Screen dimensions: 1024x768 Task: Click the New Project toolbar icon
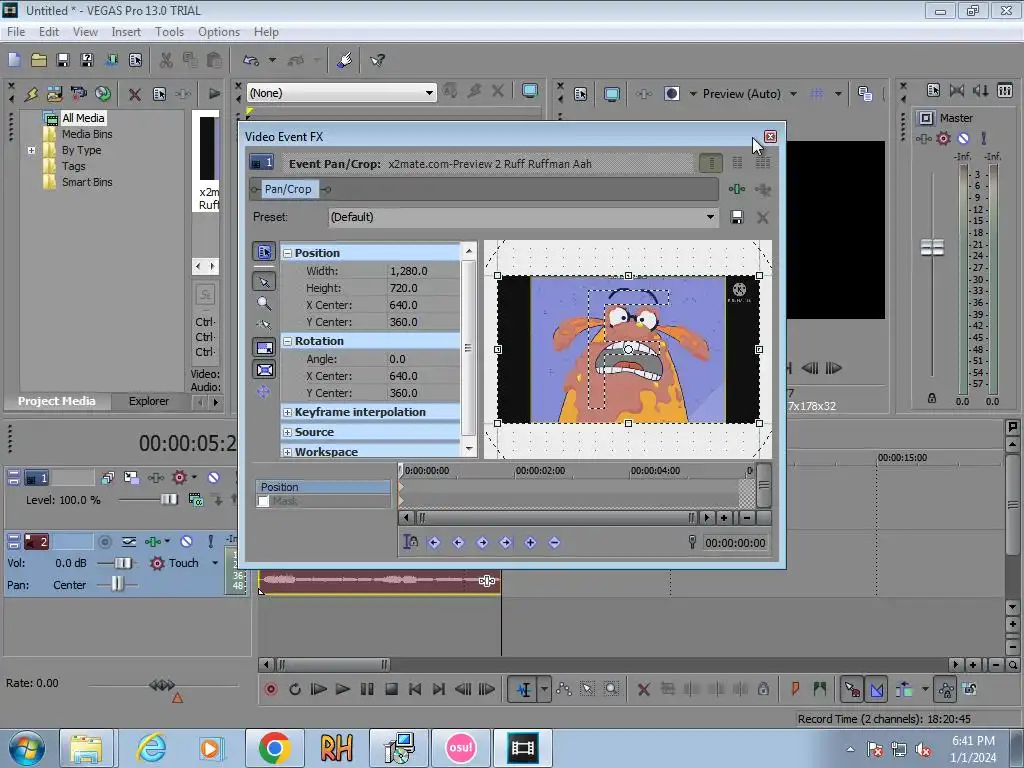tap(14, 60)
